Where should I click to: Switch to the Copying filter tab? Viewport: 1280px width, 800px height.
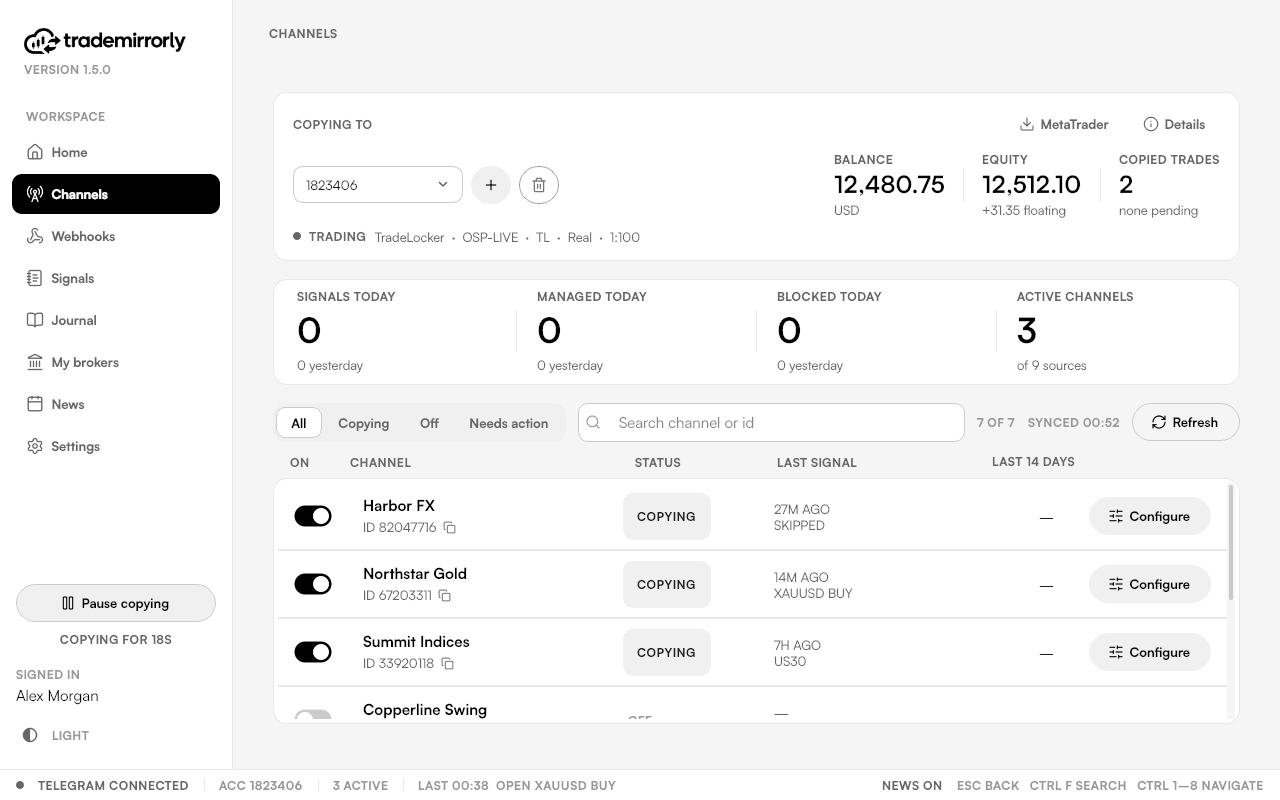point(363,423)
